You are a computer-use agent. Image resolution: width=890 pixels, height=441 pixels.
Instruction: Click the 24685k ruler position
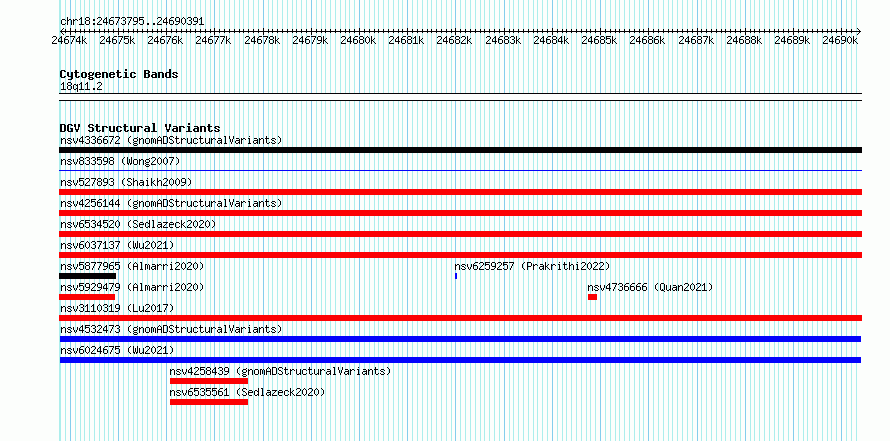click(x=599, y=41)
